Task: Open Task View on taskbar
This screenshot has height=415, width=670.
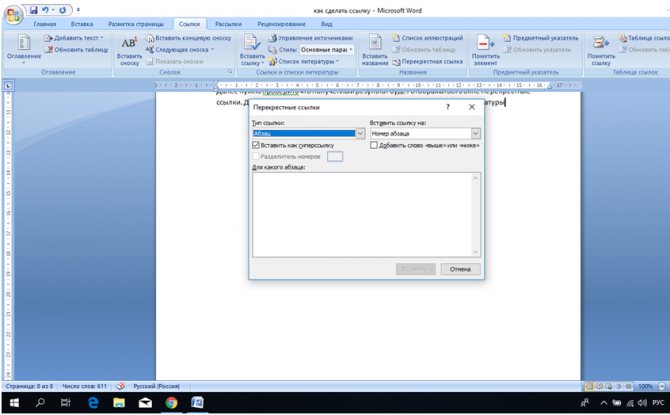Action: pyautogui.click(x=65, y=403)
